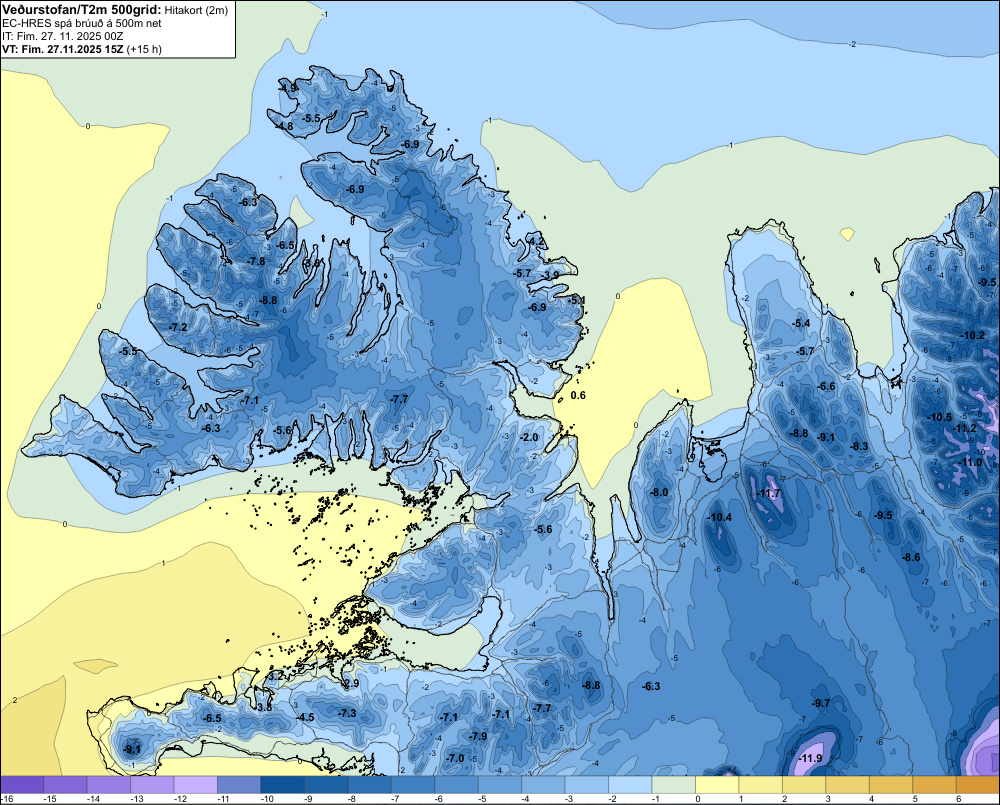This screenshot has height=805, width=1000.
Task: Click the -8.3 temperature value
Action: pyautogui.click(x=860, y=447)
